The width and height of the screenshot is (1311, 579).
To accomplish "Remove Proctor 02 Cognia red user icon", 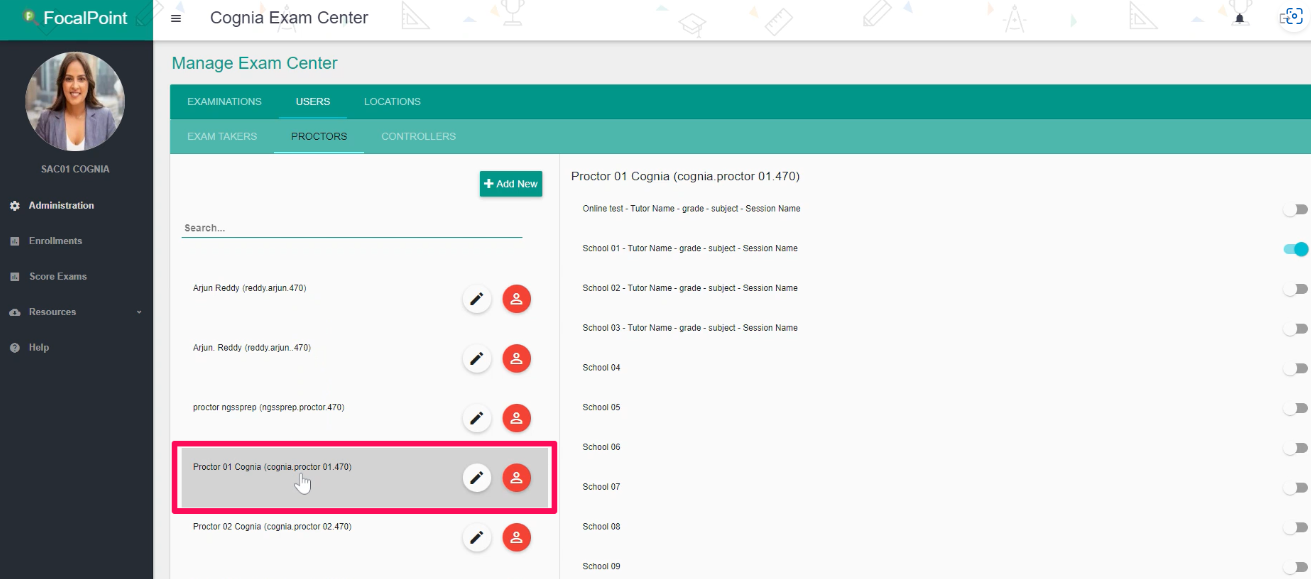I will (516, 538).
